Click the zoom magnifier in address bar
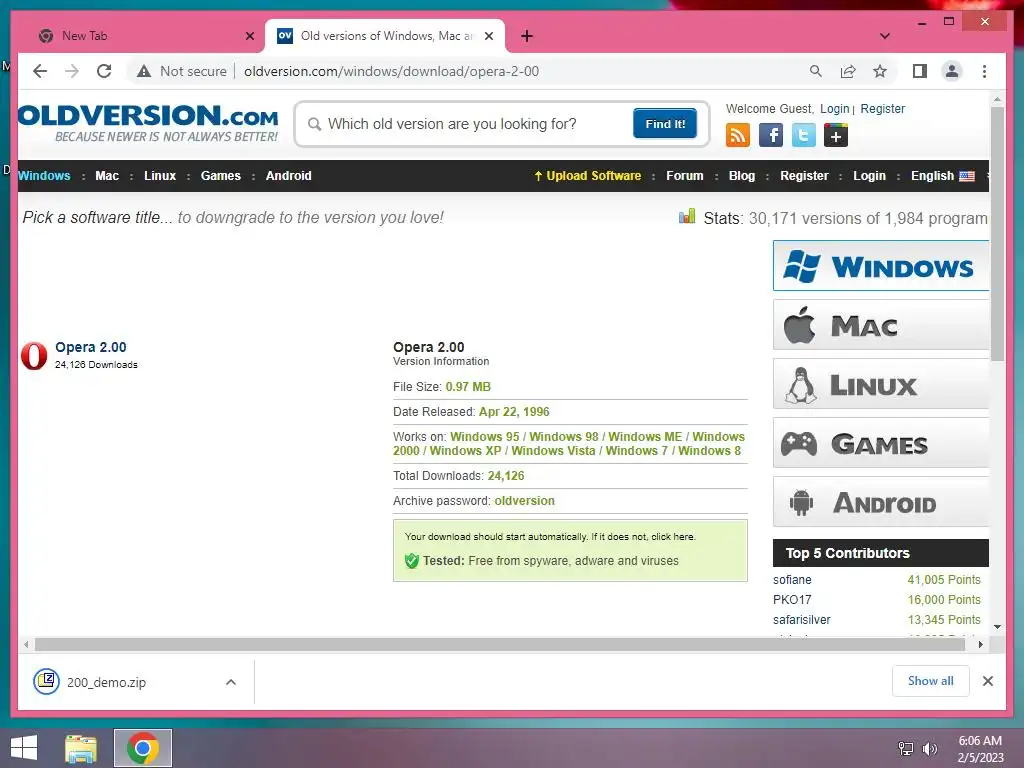Image resolution: width=1024 pixels, height=768 pixels. 816,71
